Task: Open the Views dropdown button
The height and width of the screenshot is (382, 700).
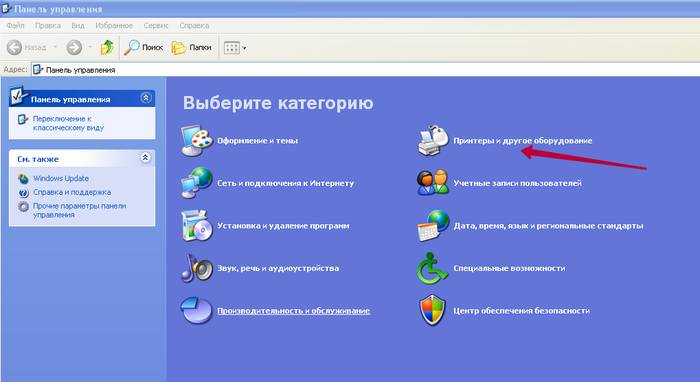Action: click(235, 47)
